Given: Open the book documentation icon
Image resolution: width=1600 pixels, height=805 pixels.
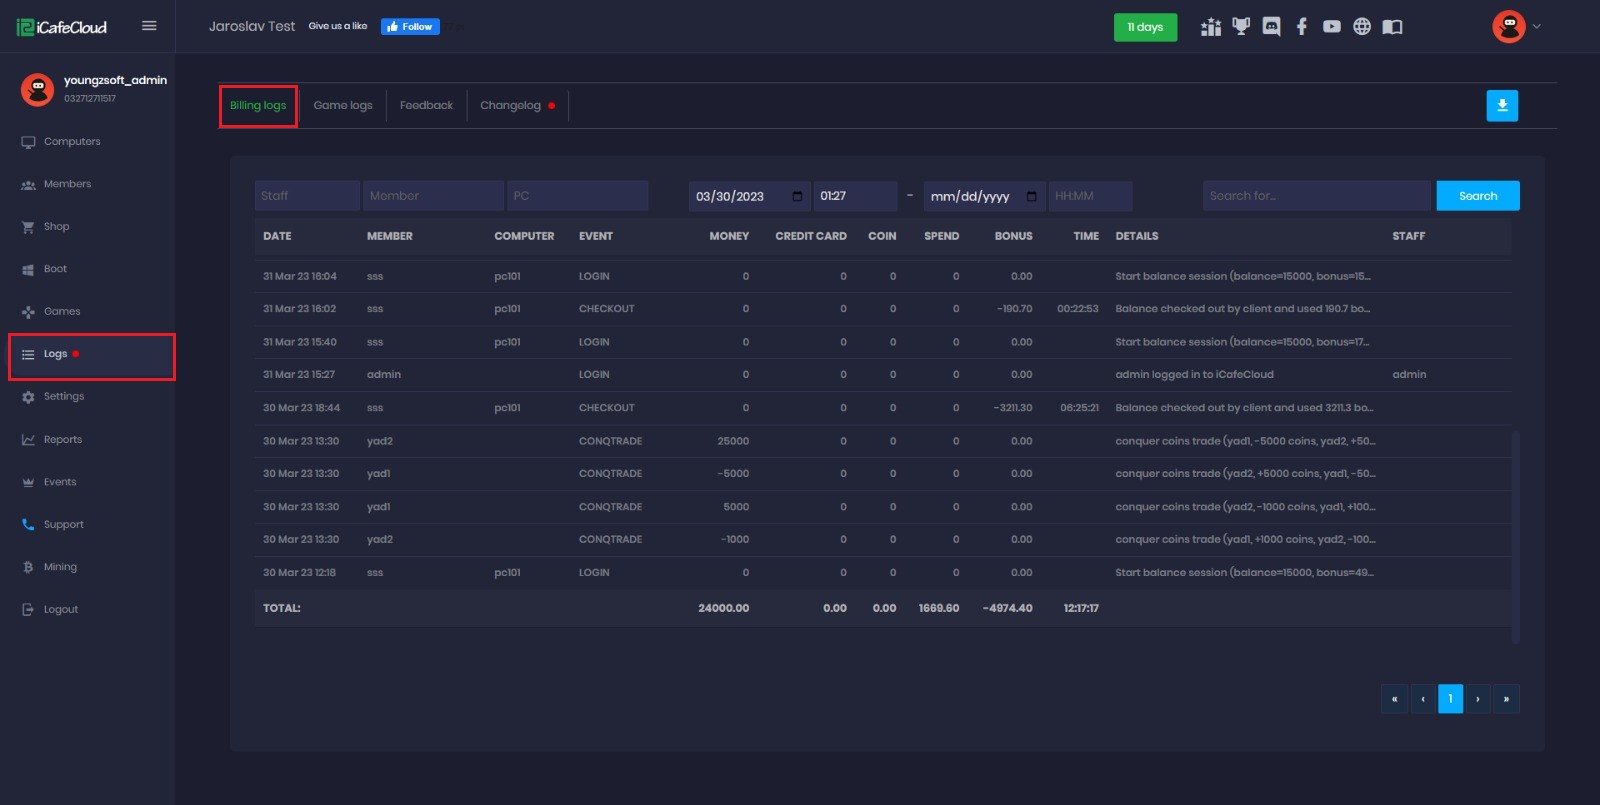Looking at the screenshot, I should click(1392, 27).
